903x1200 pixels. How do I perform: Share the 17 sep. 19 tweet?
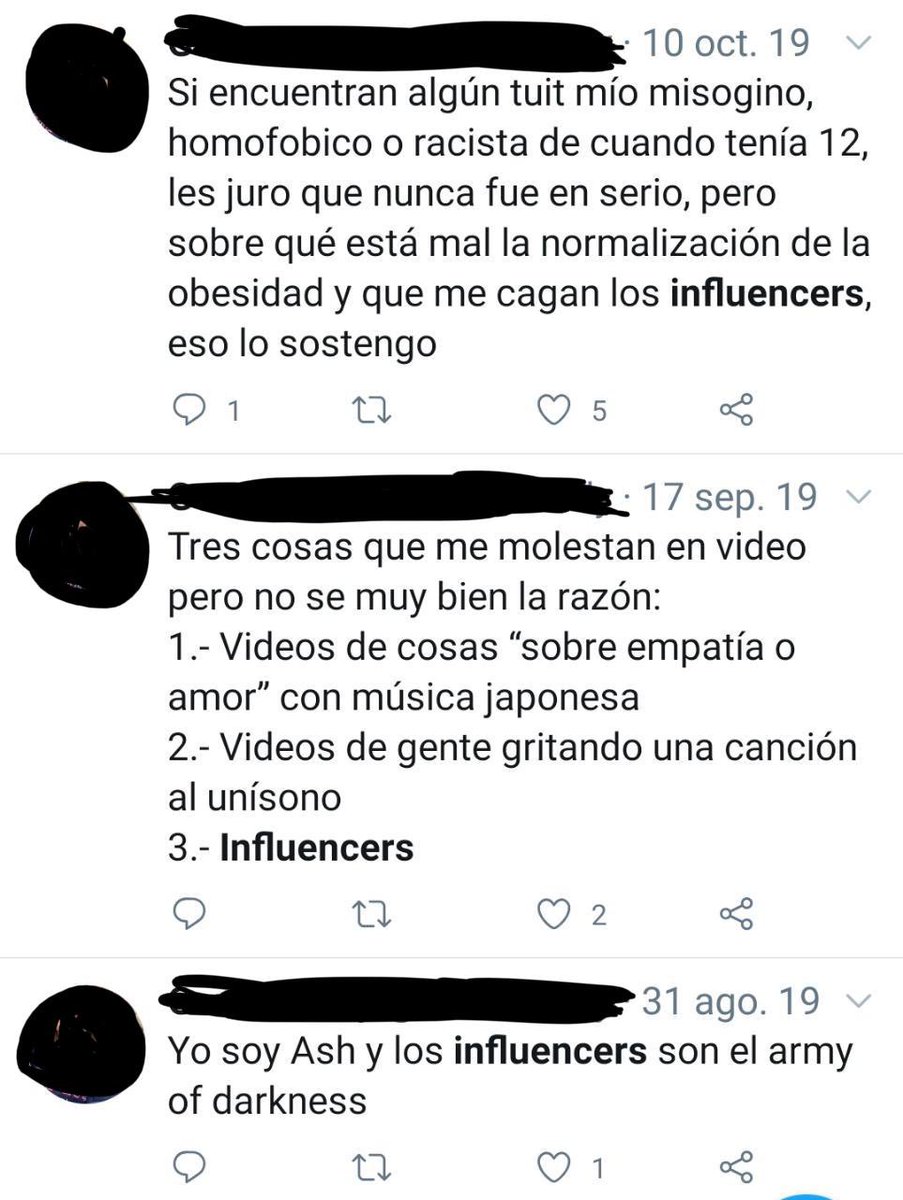pos(735,913)
